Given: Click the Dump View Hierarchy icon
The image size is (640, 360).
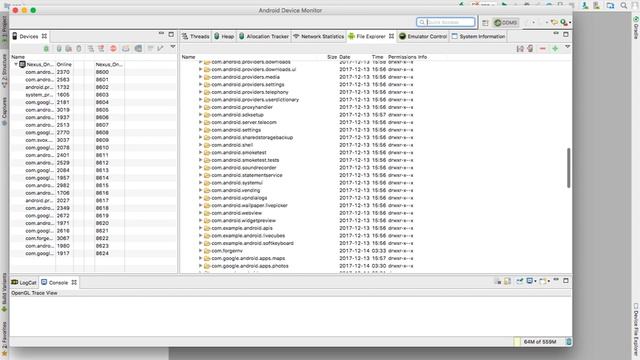Looking at the screenshot, I should point(138,49).
